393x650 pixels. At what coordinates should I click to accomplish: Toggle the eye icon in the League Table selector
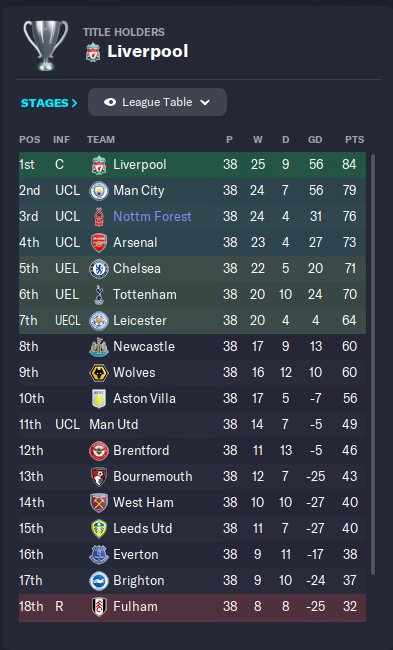click(110, 102)
